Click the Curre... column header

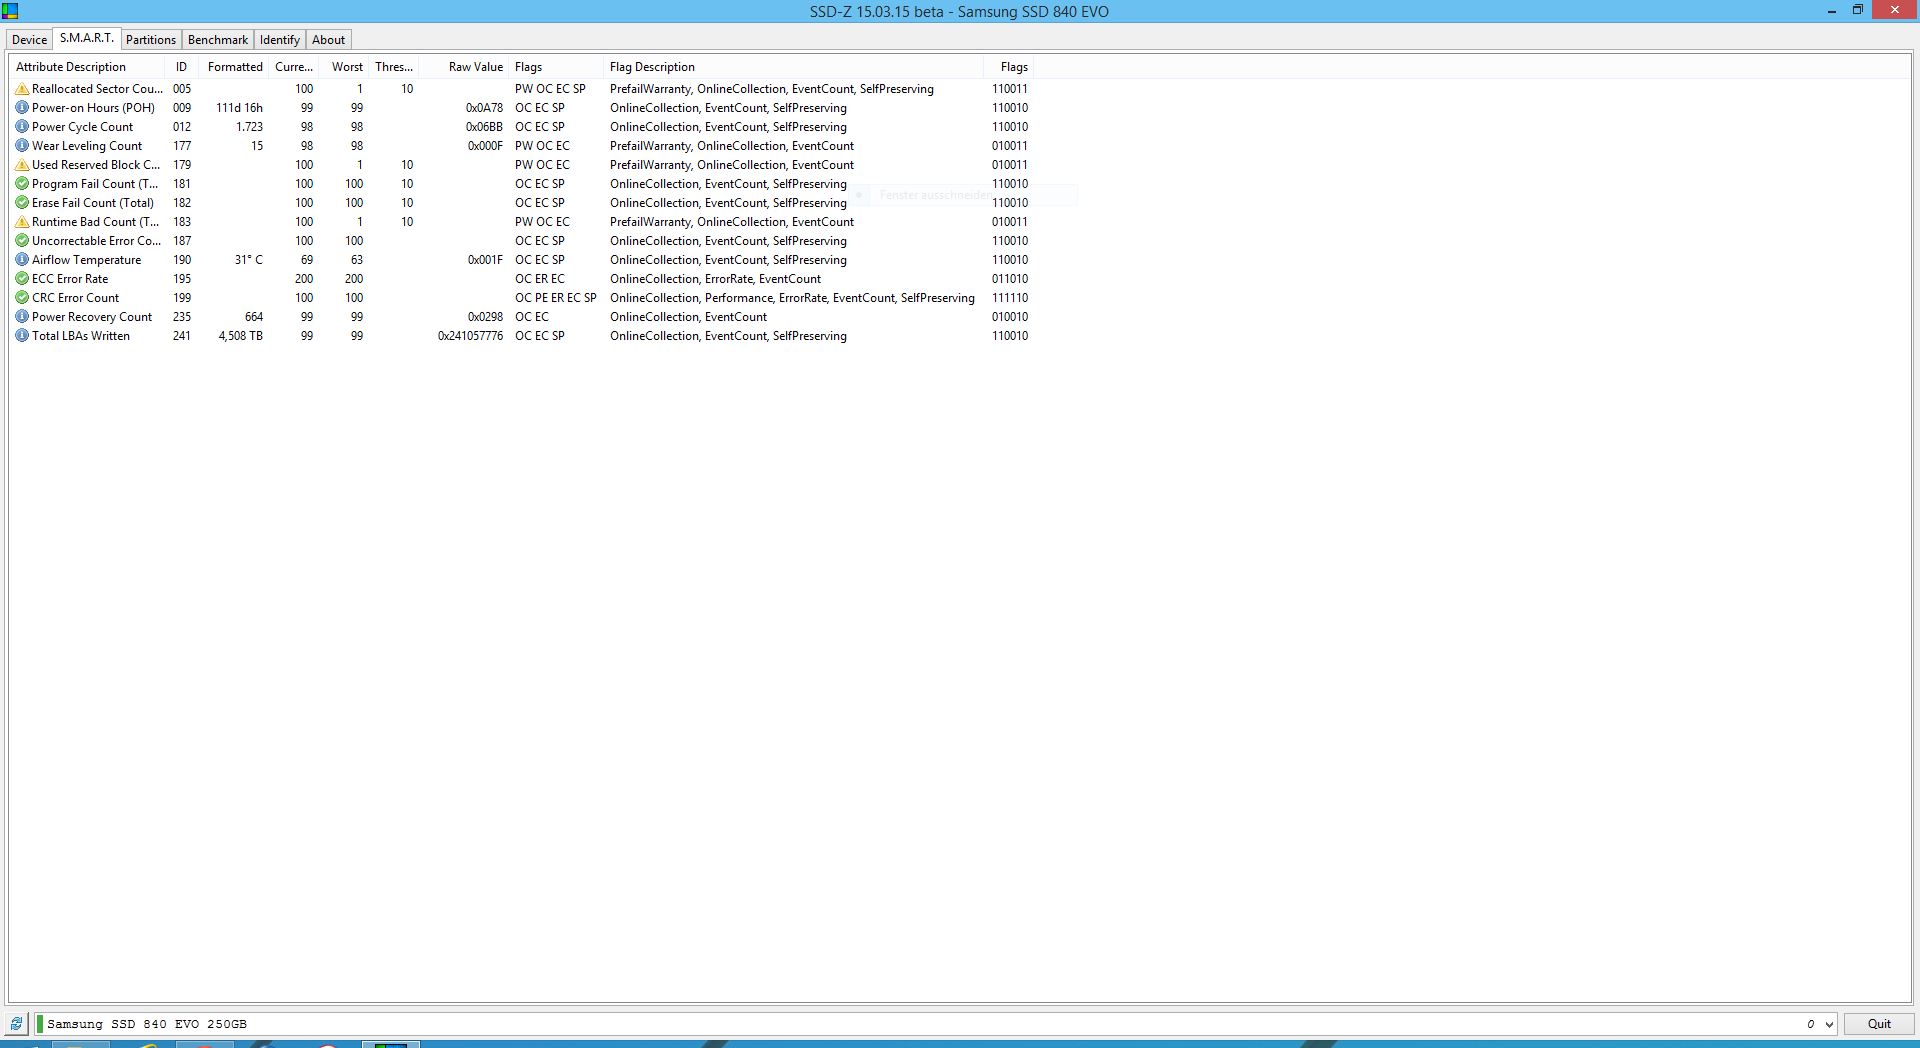coord(294,67)
